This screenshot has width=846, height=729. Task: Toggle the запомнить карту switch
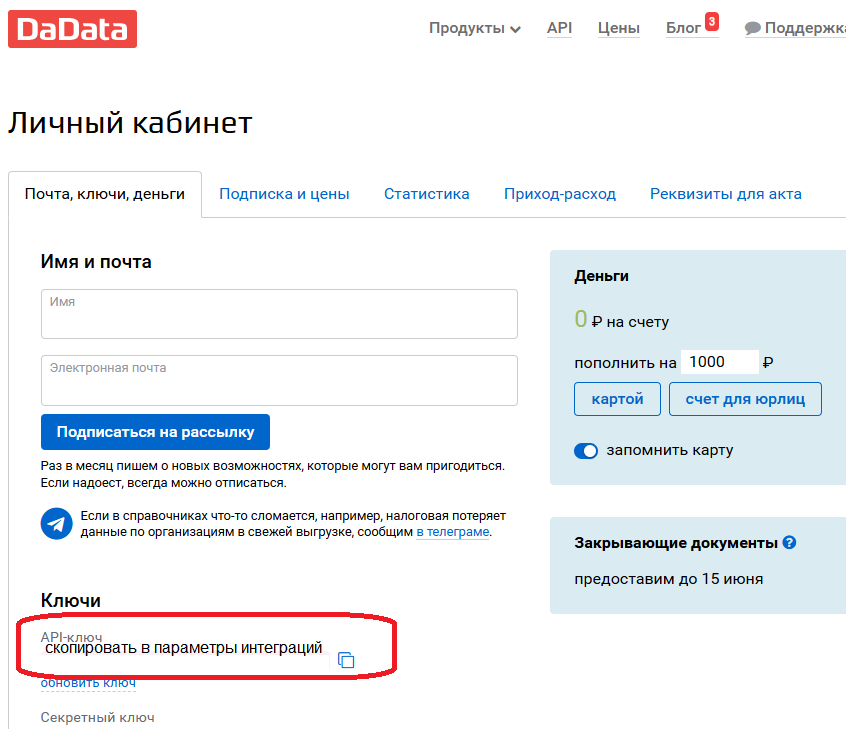[586, 451]
